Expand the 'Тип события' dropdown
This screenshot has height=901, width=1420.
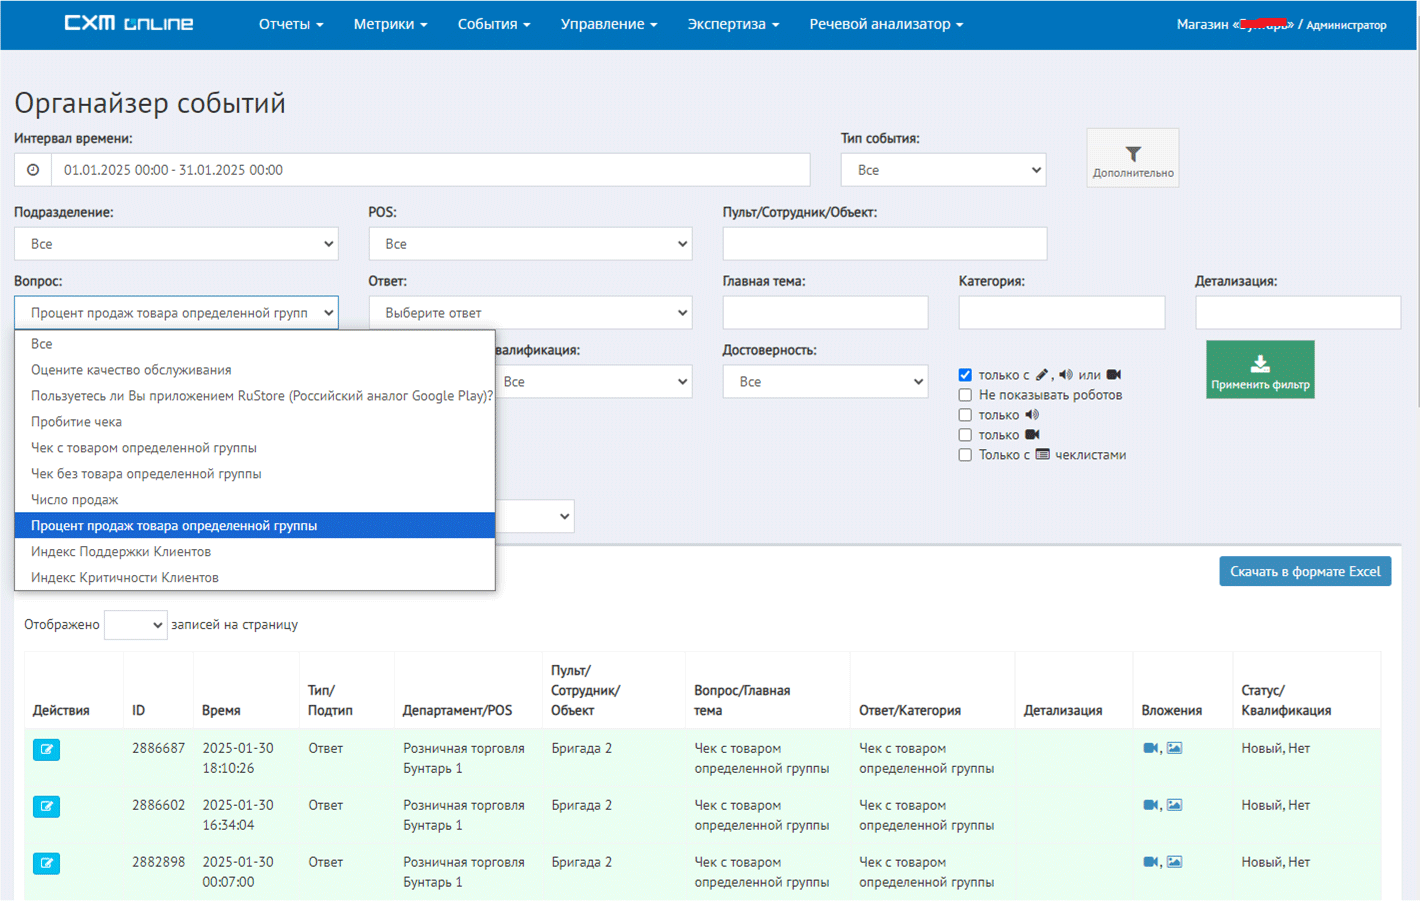pyautogui.click(x=943, y=170)
